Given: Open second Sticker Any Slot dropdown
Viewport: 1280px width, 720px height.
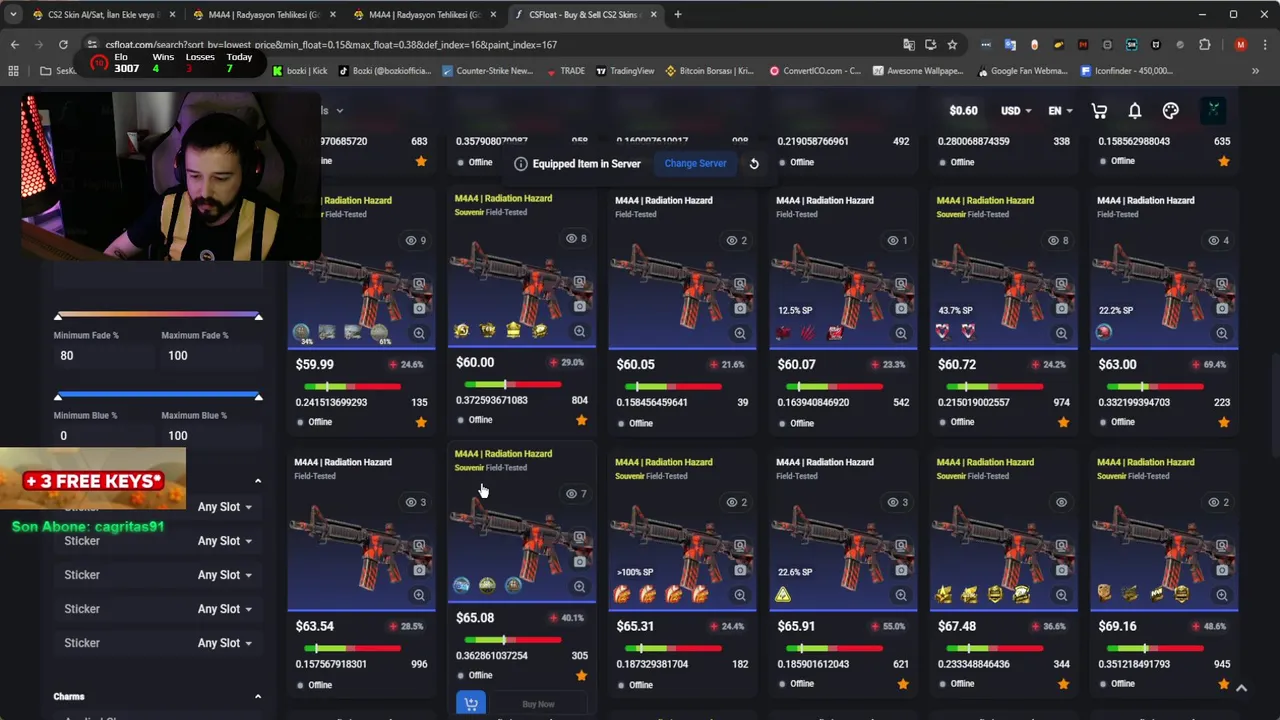Looking at the screenshot, I should coord(224,541).
